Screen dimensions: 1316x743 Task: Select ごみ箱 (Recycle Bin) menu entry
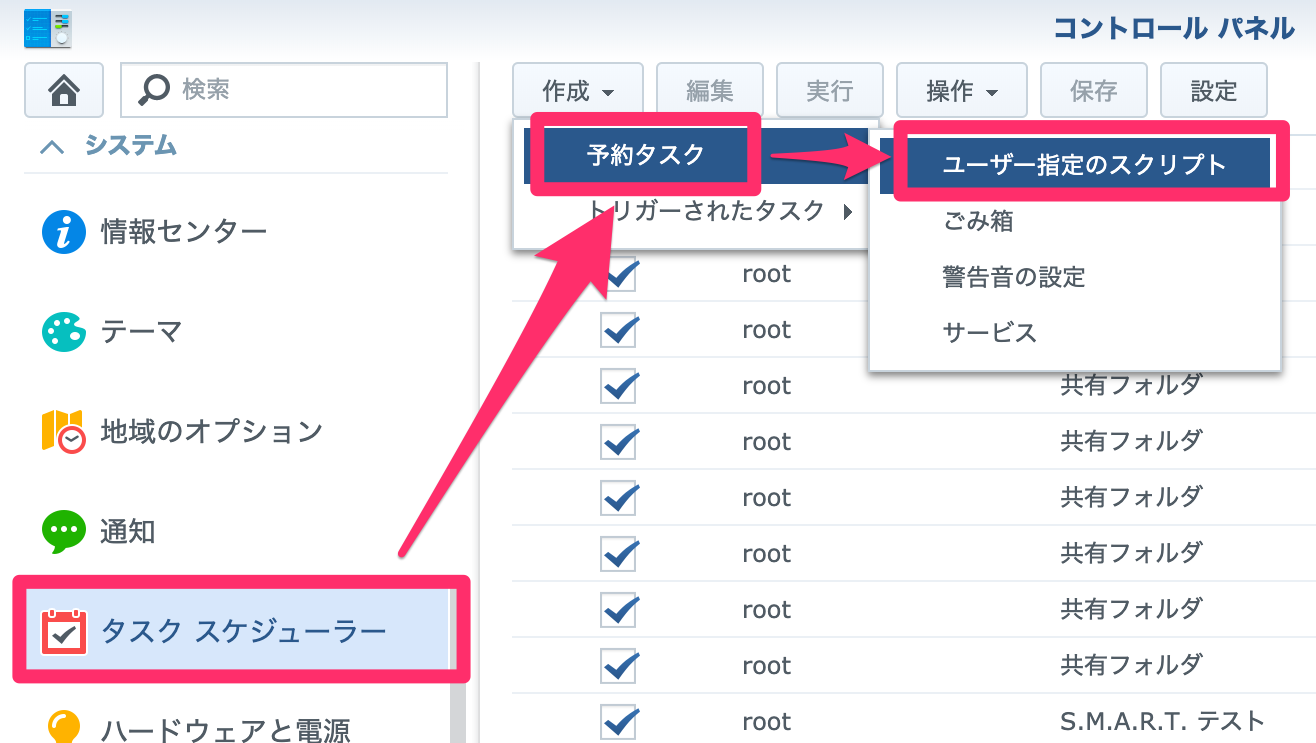[978, 222]
